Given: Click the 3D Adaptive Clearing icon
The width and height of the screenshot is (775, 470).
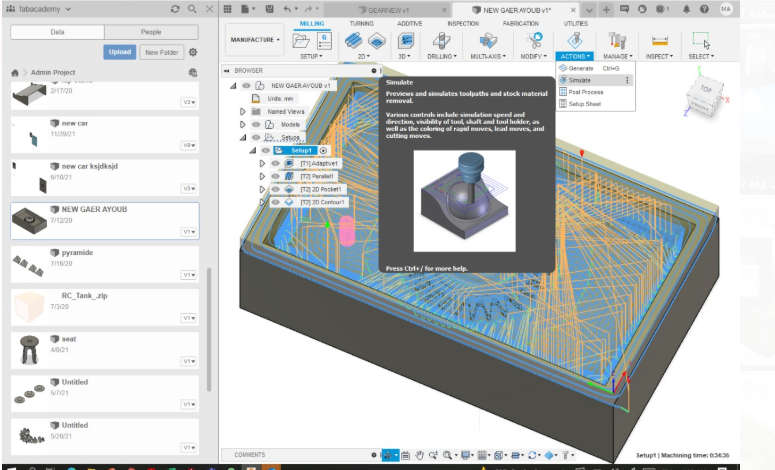Looking at the screenshot, I should pyautogui.click(x=405, y=41).
